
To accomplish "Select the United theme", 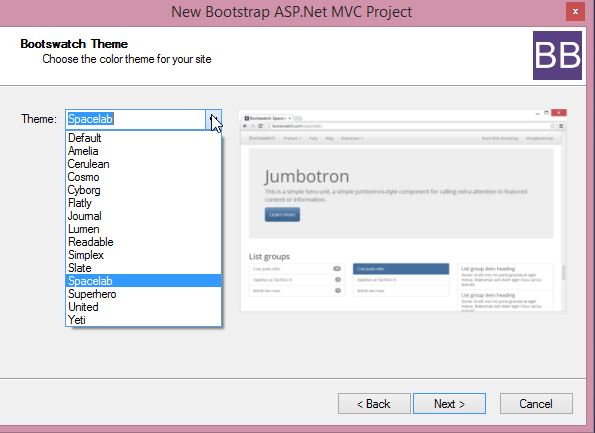I will pyautogui.click(x=143, y=307).
